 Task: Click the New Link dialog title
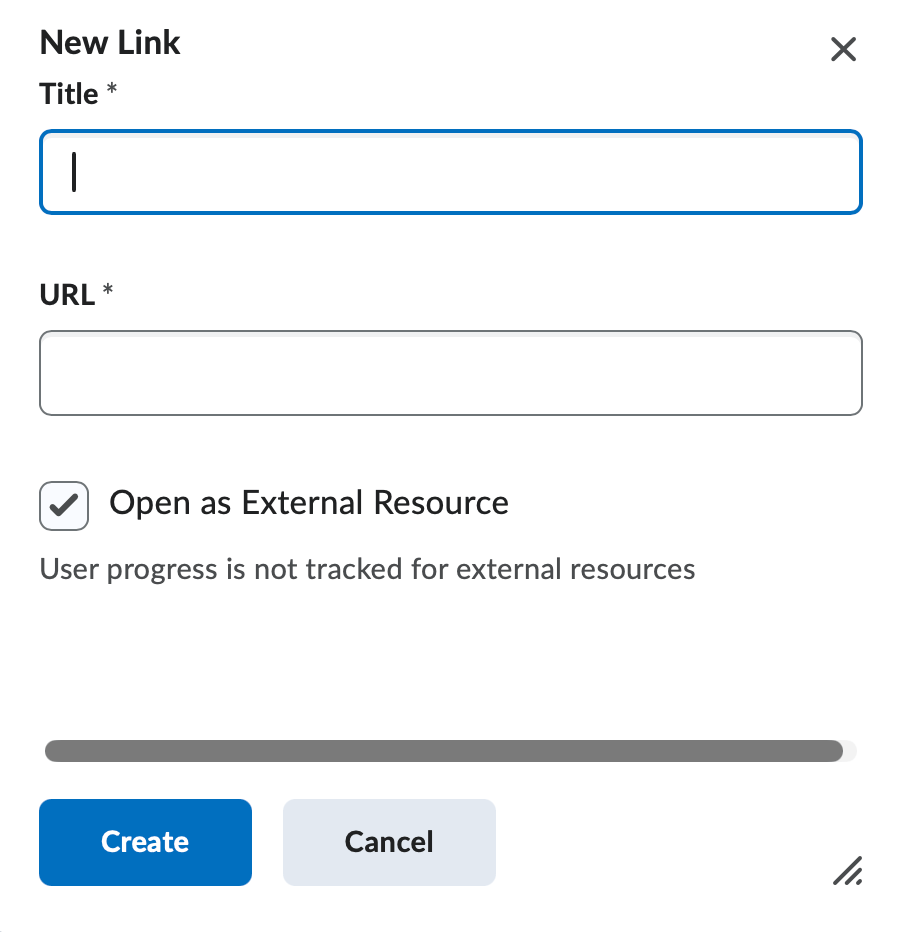click(x=109, y=43)
